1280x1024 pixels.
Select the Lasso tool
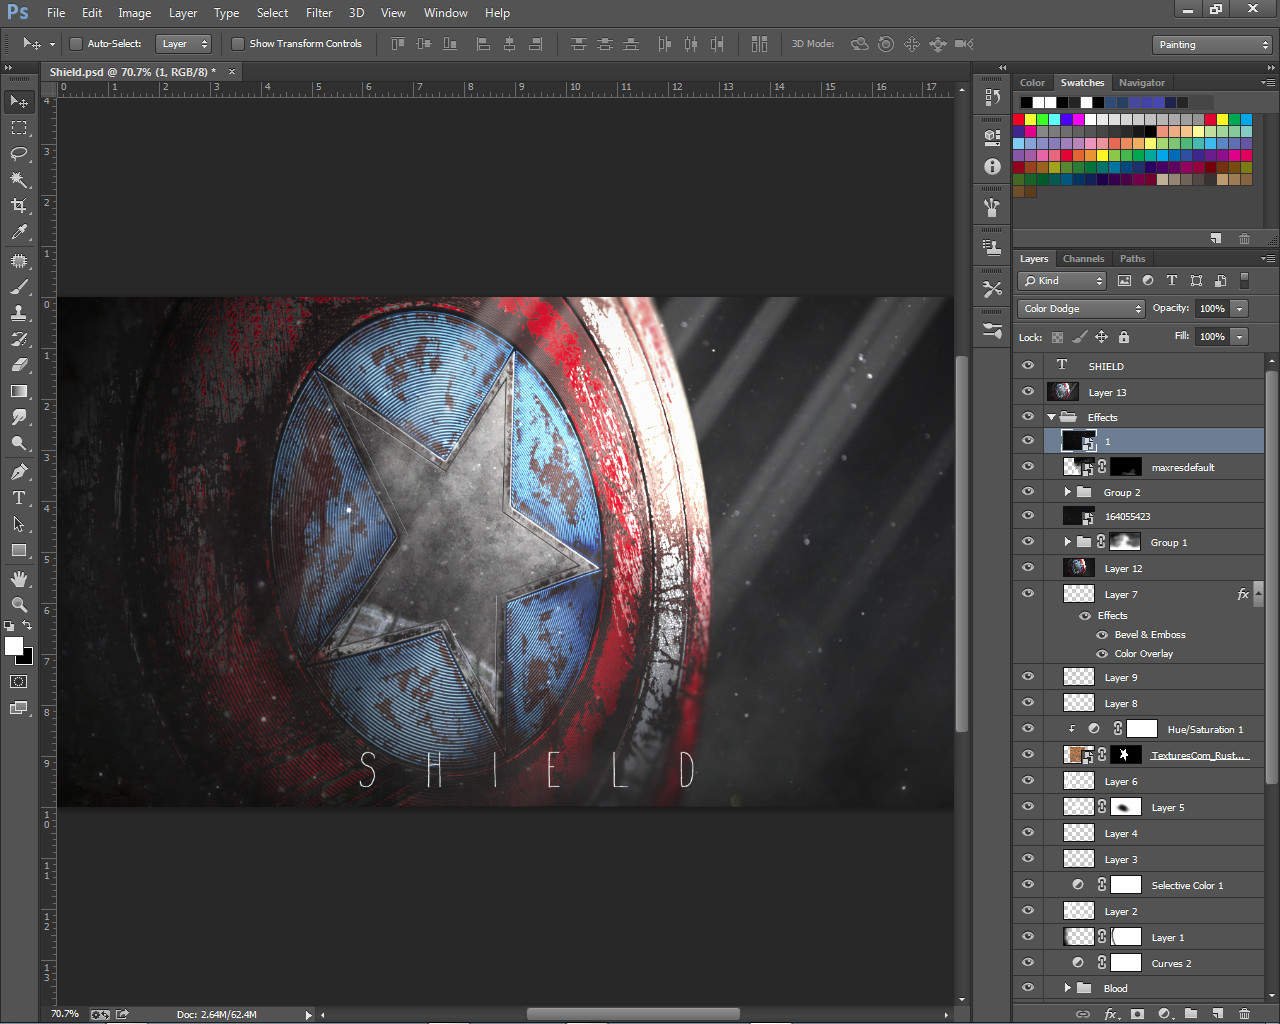19,154
